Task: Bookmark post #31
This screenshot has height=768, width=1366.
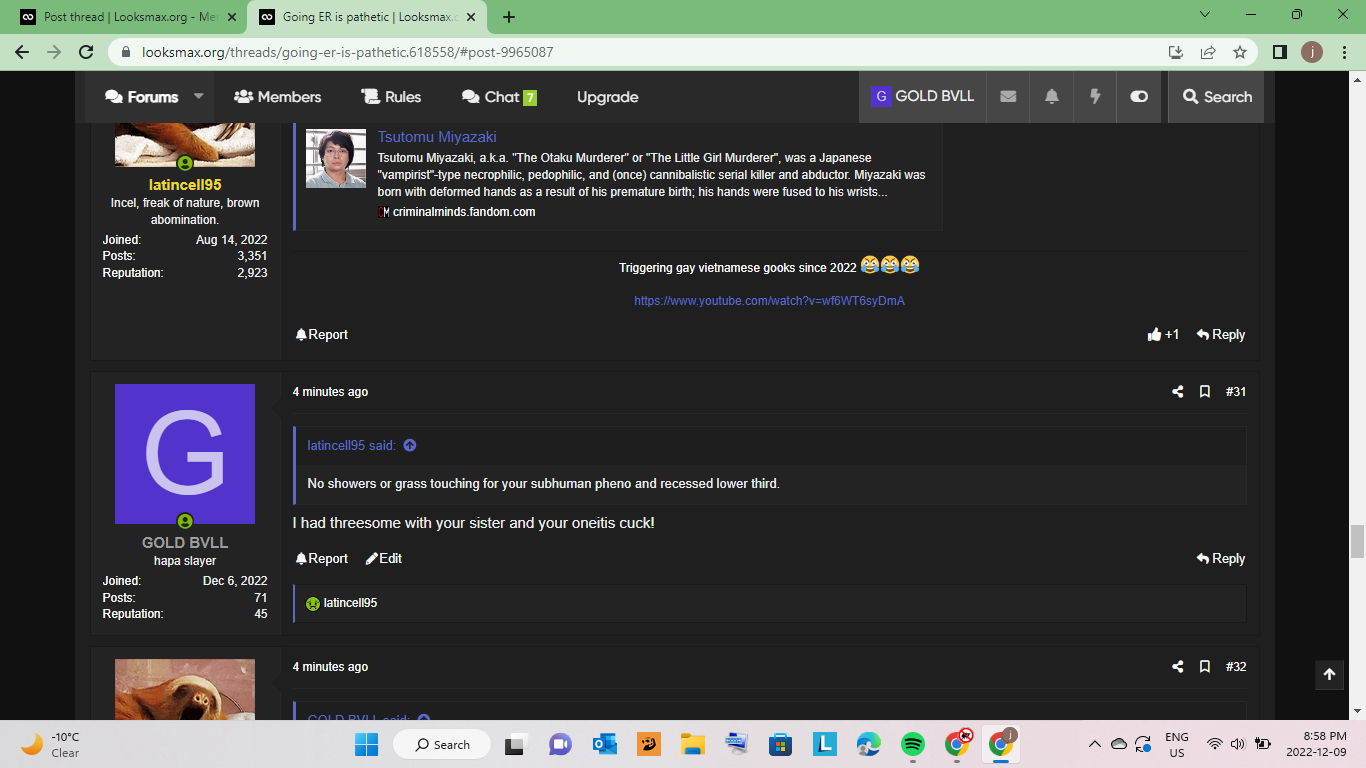Action: pyautogui.click(x=1205, y=392)
